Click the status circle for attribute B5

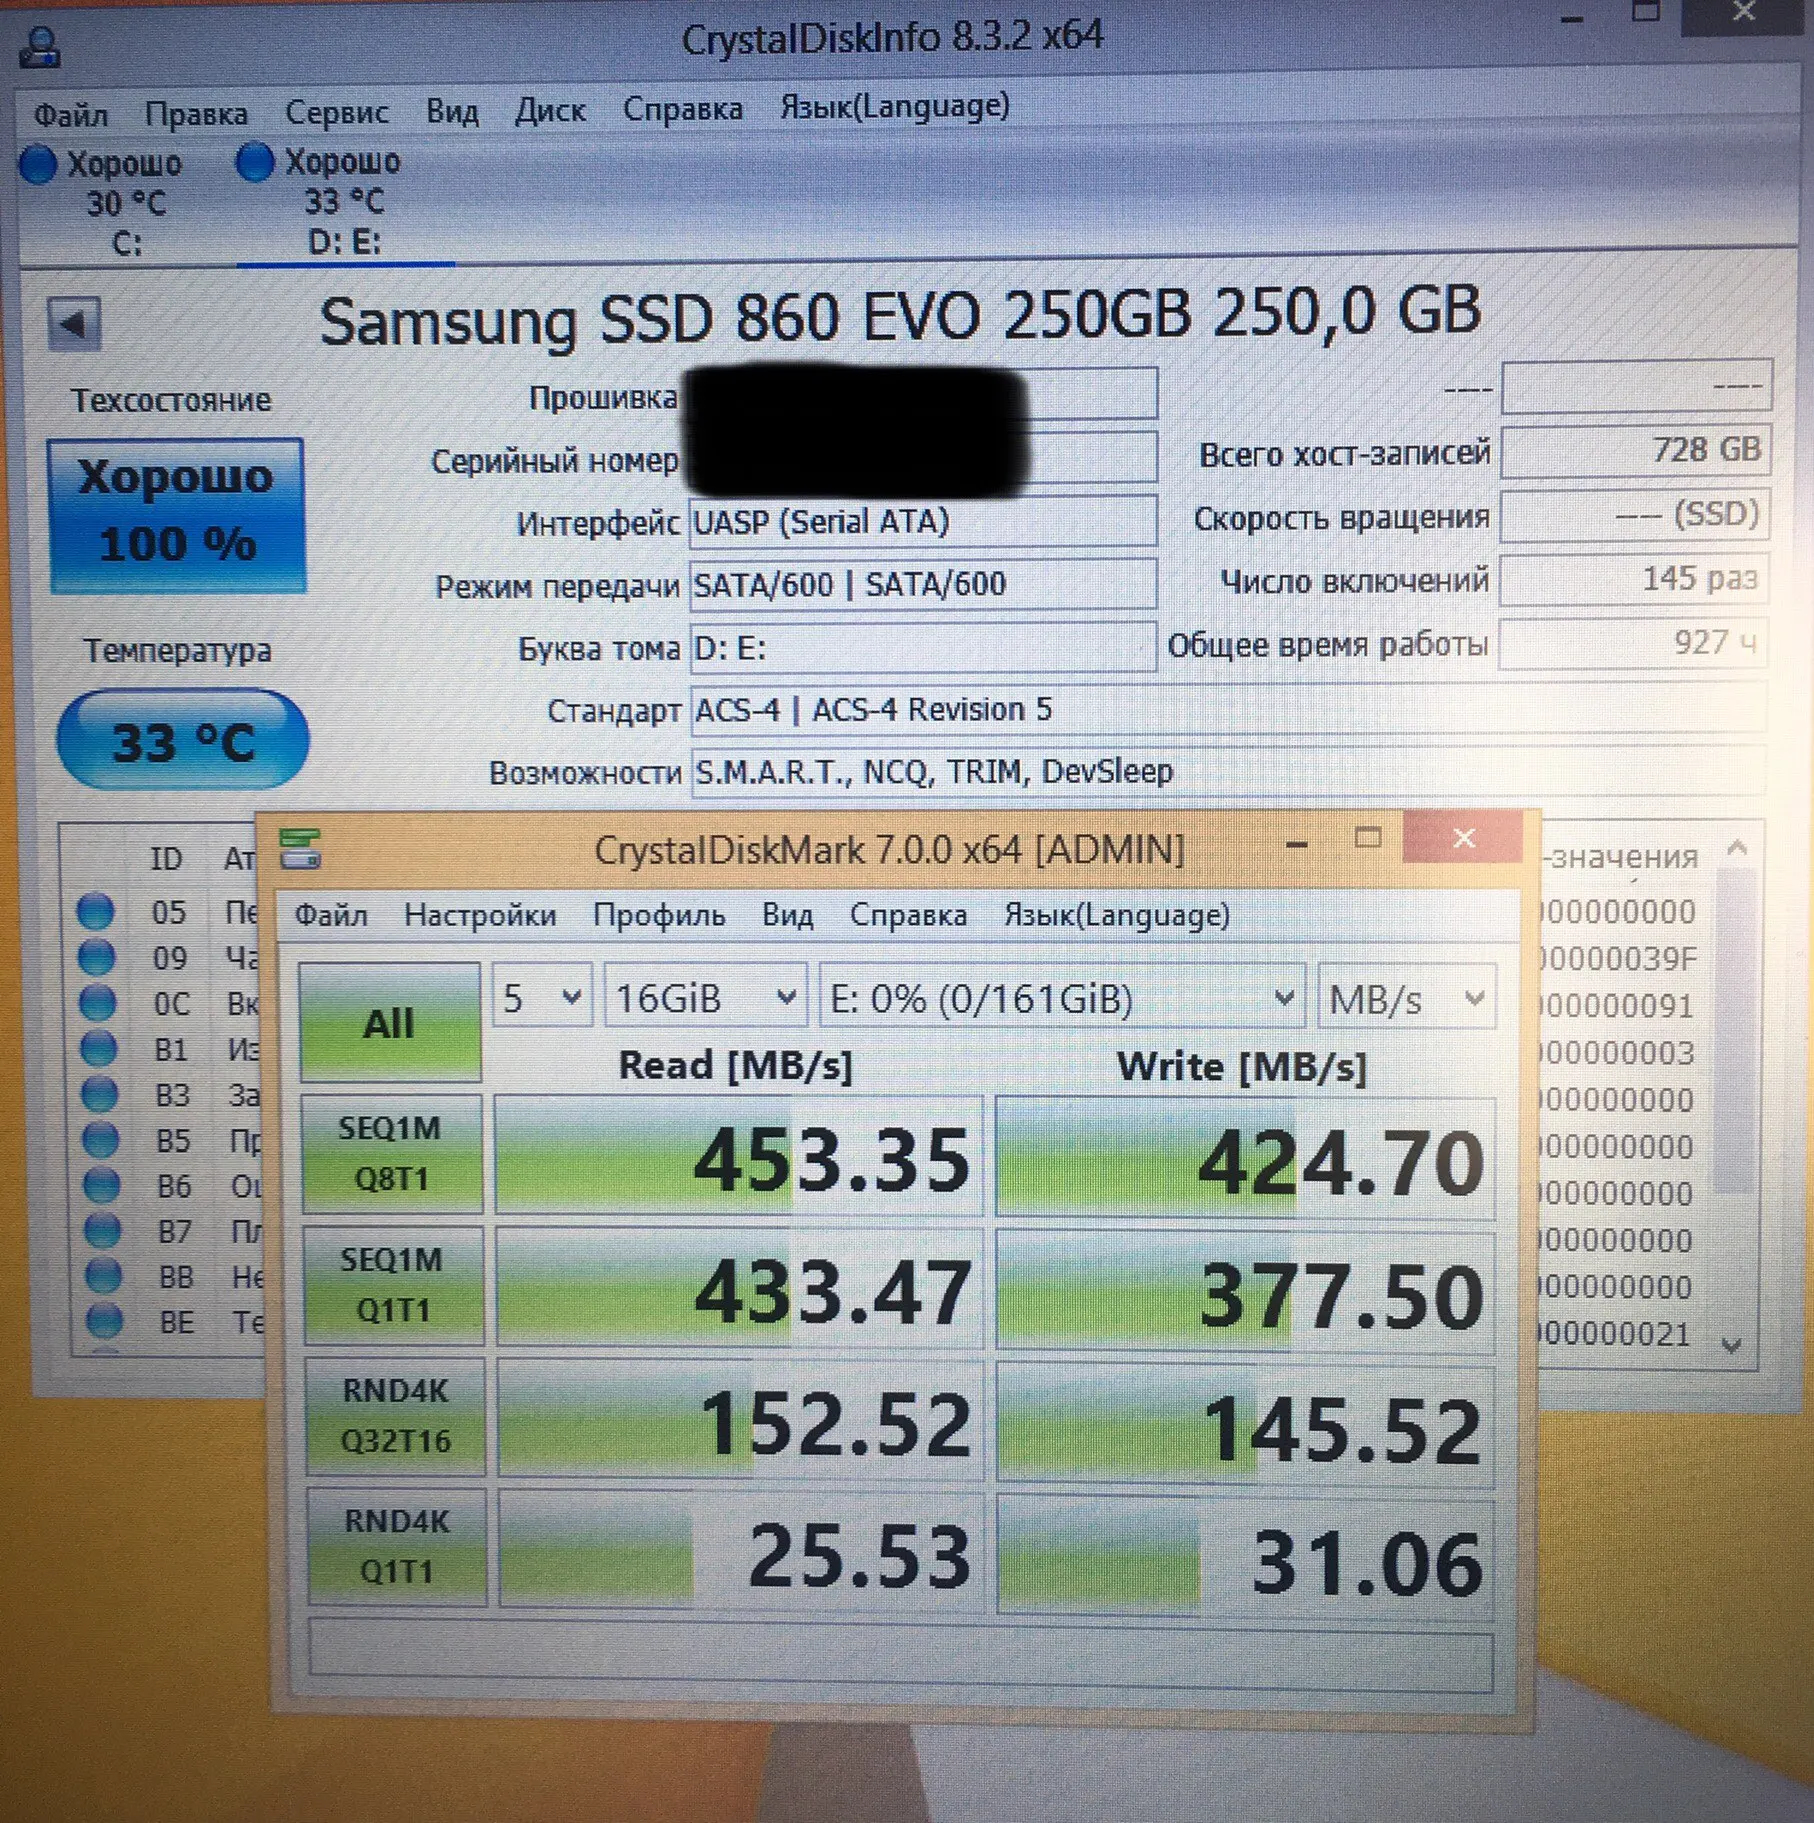pos(101,1140)
